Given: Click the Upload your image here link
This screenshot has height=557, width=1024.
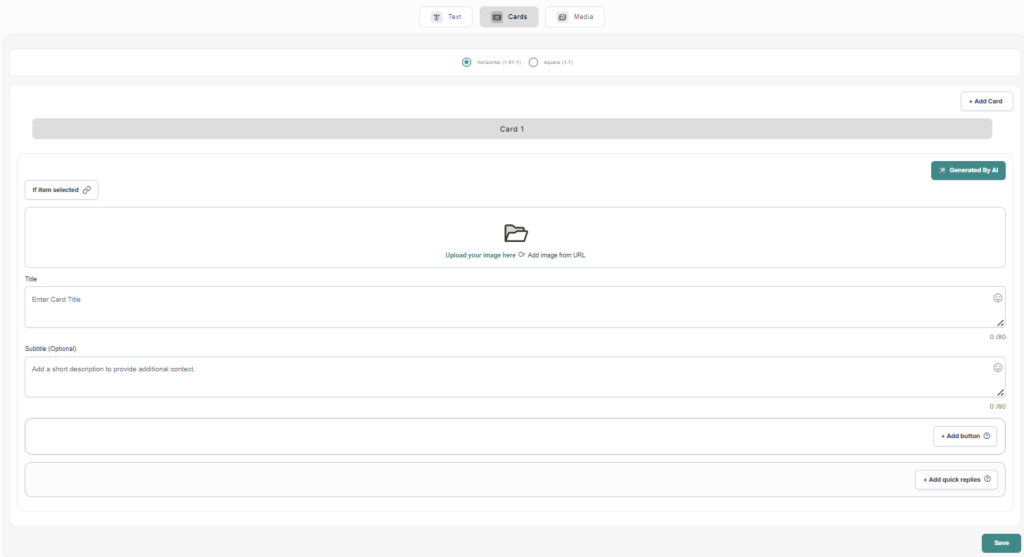Looking at the screenshot, I should click(x=480, y=256).
